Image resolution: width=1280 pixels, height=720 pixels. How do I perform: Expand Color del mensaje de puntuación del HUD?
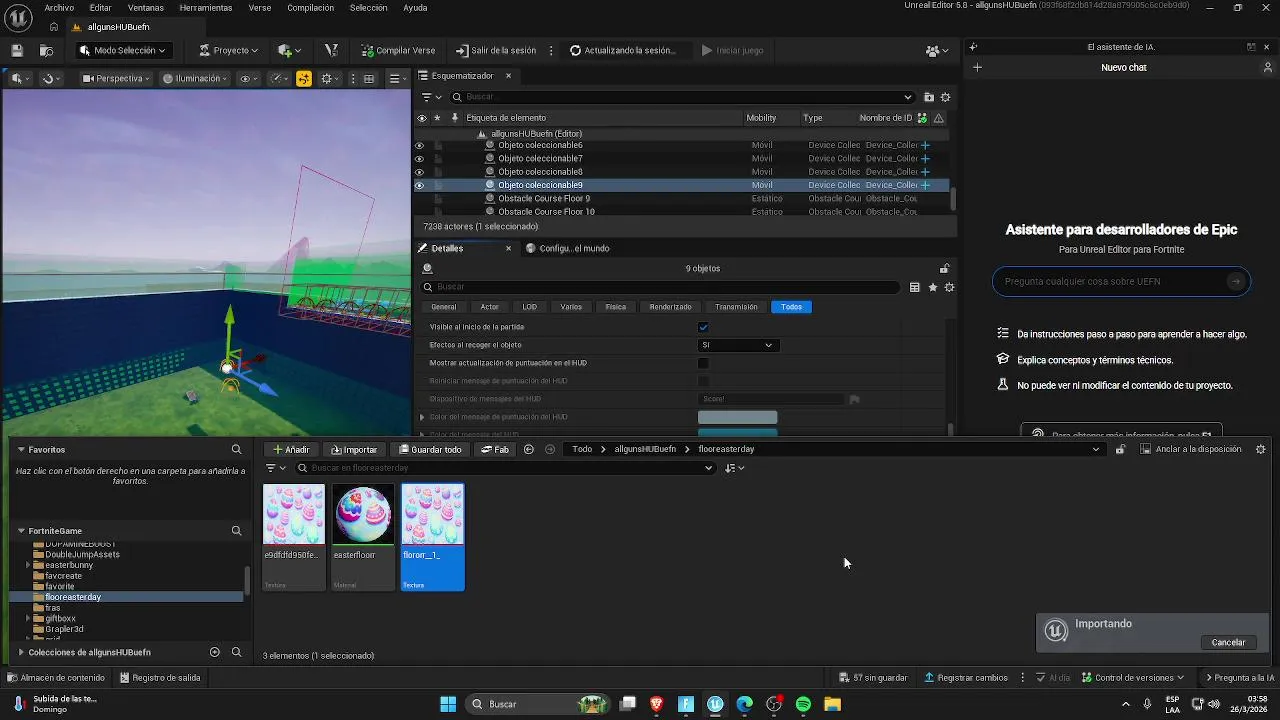coord(422,417)
